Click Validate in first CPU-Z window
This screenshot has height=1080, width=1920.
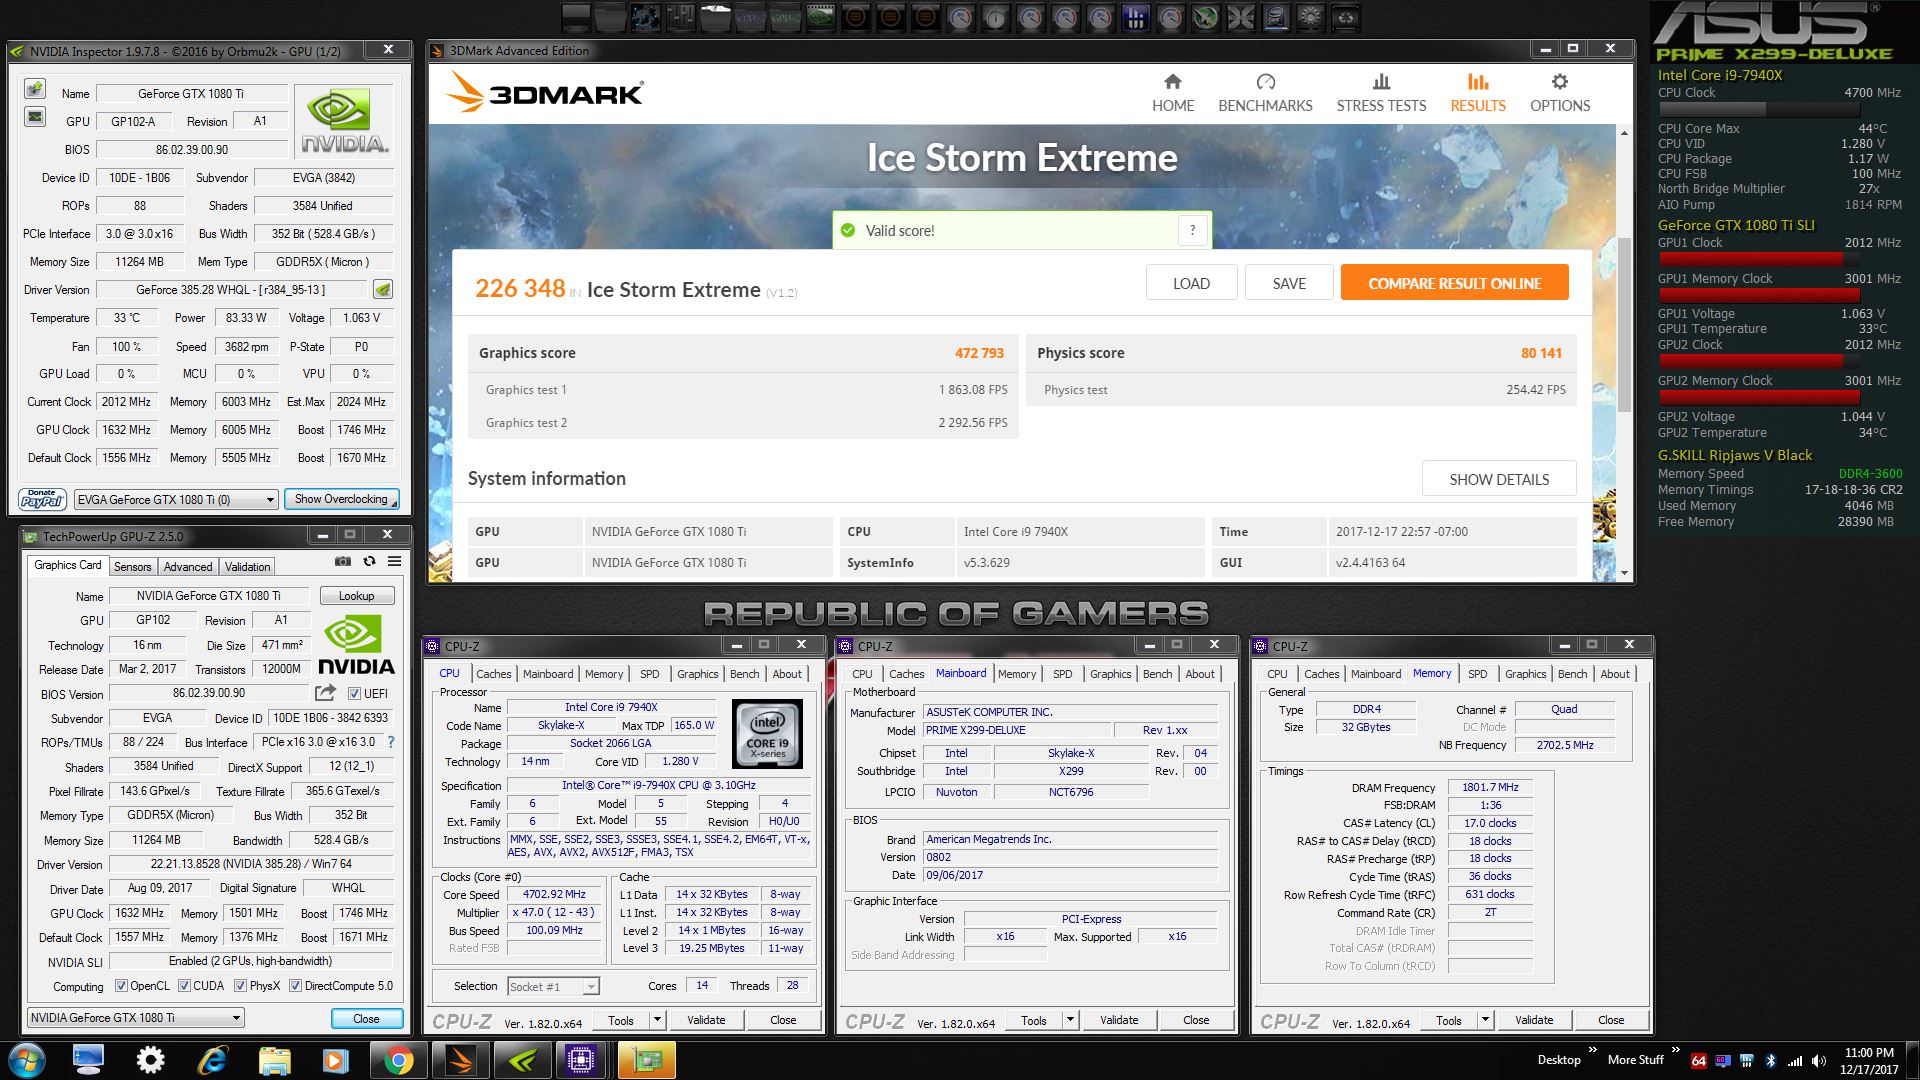(x=706, y=1020)
